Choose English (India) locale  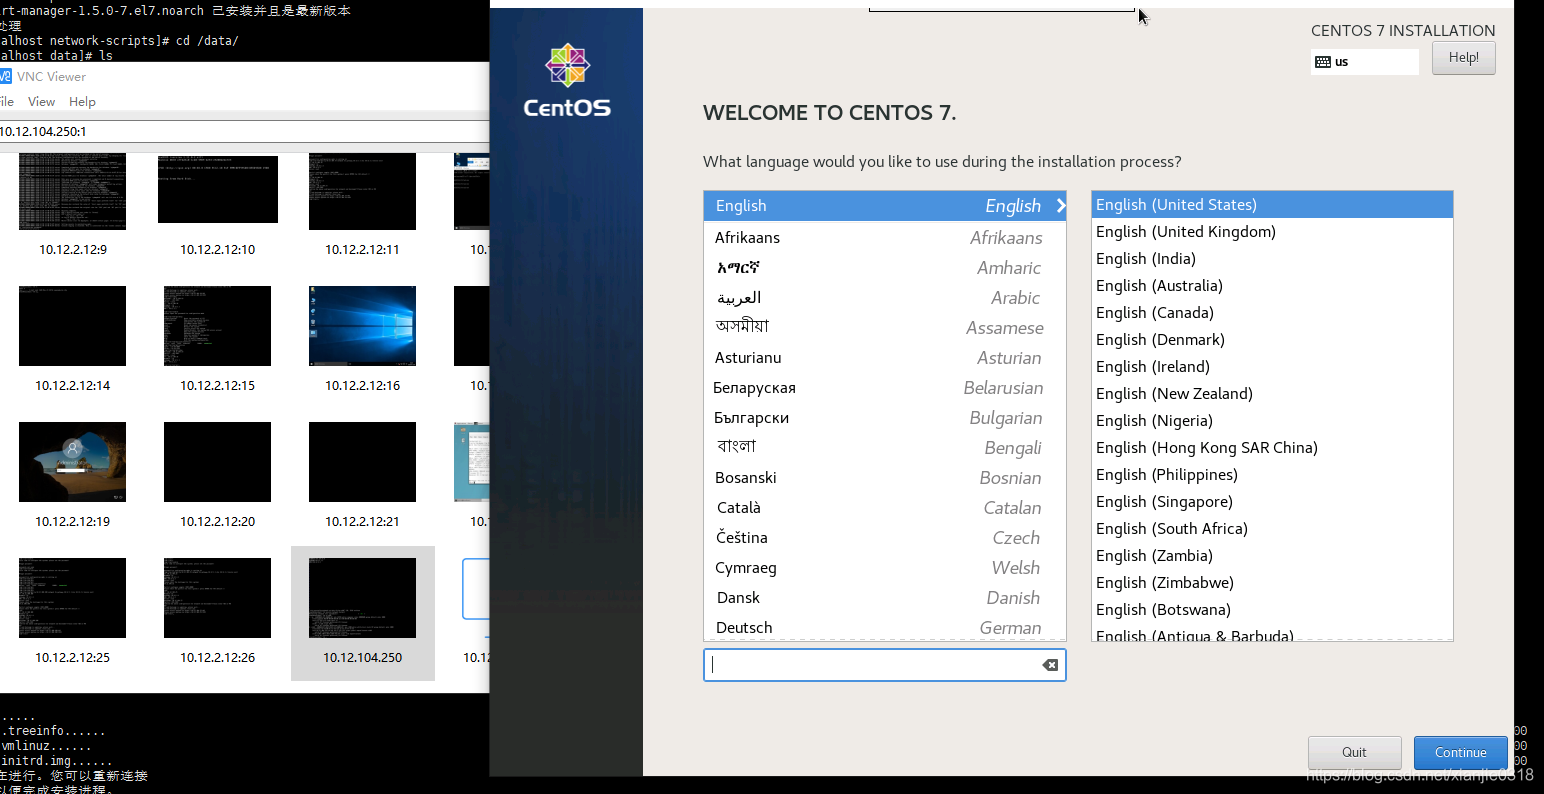(x=1272, y=259)
